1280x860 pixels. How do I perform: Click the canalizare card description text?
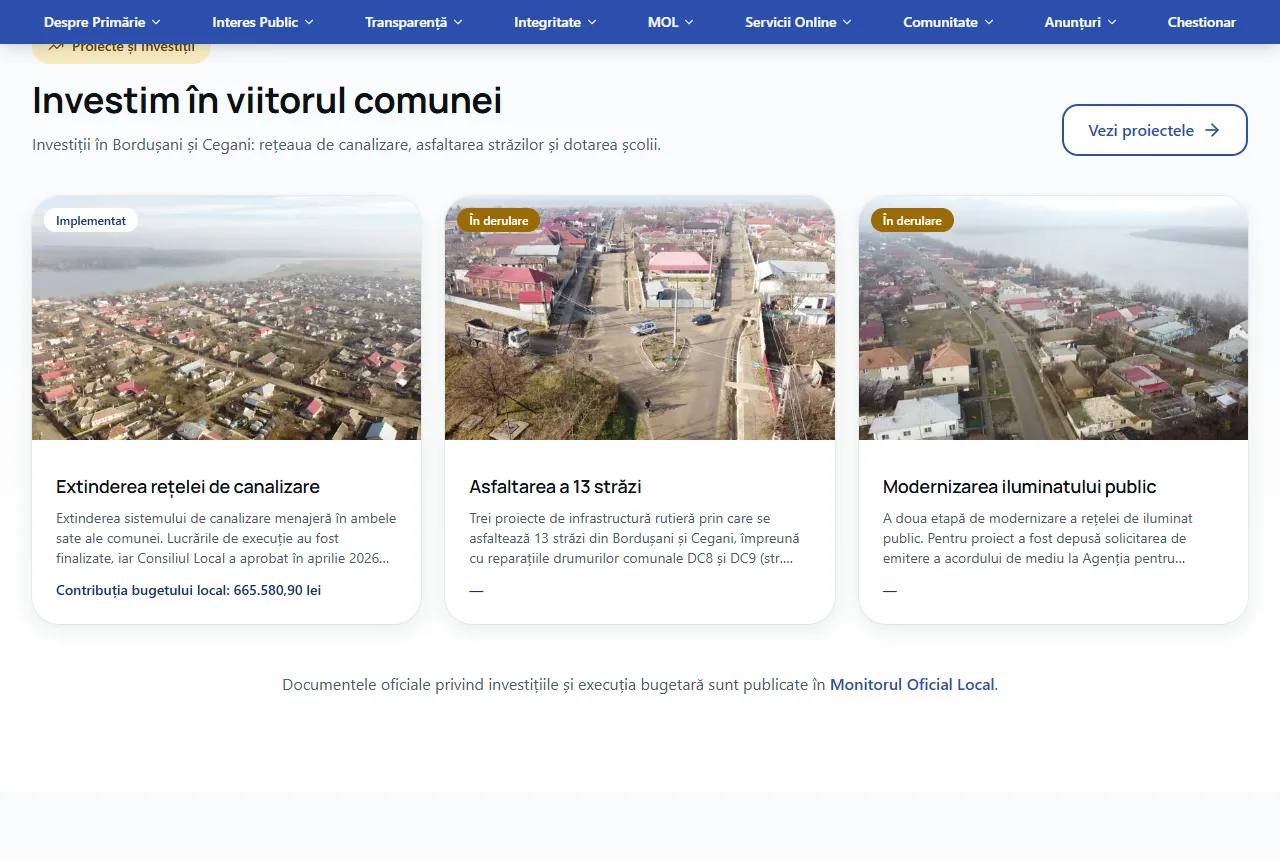tap(226, 538)
